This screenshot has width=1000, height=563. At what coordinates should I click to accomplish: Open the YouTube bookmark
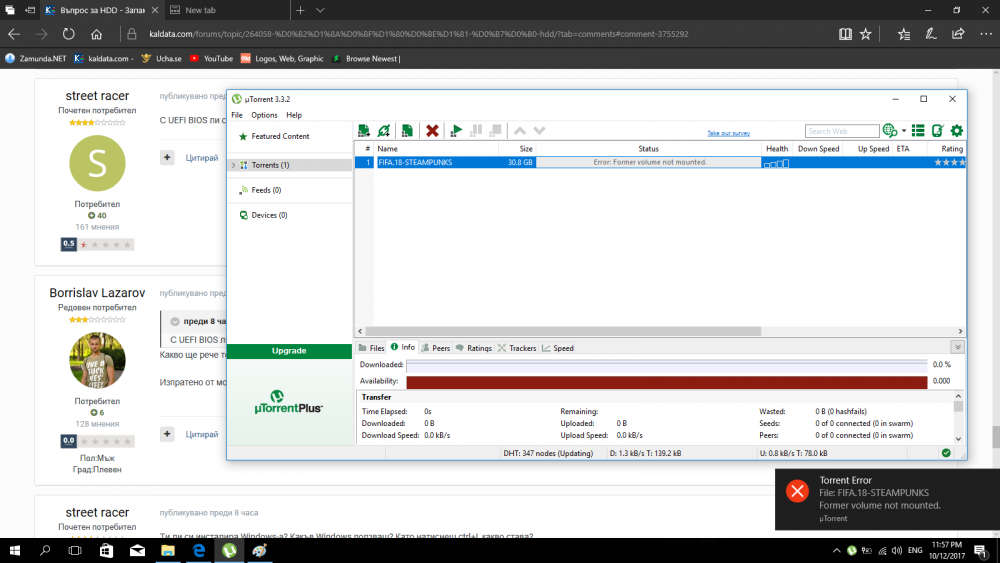point(212,59)
